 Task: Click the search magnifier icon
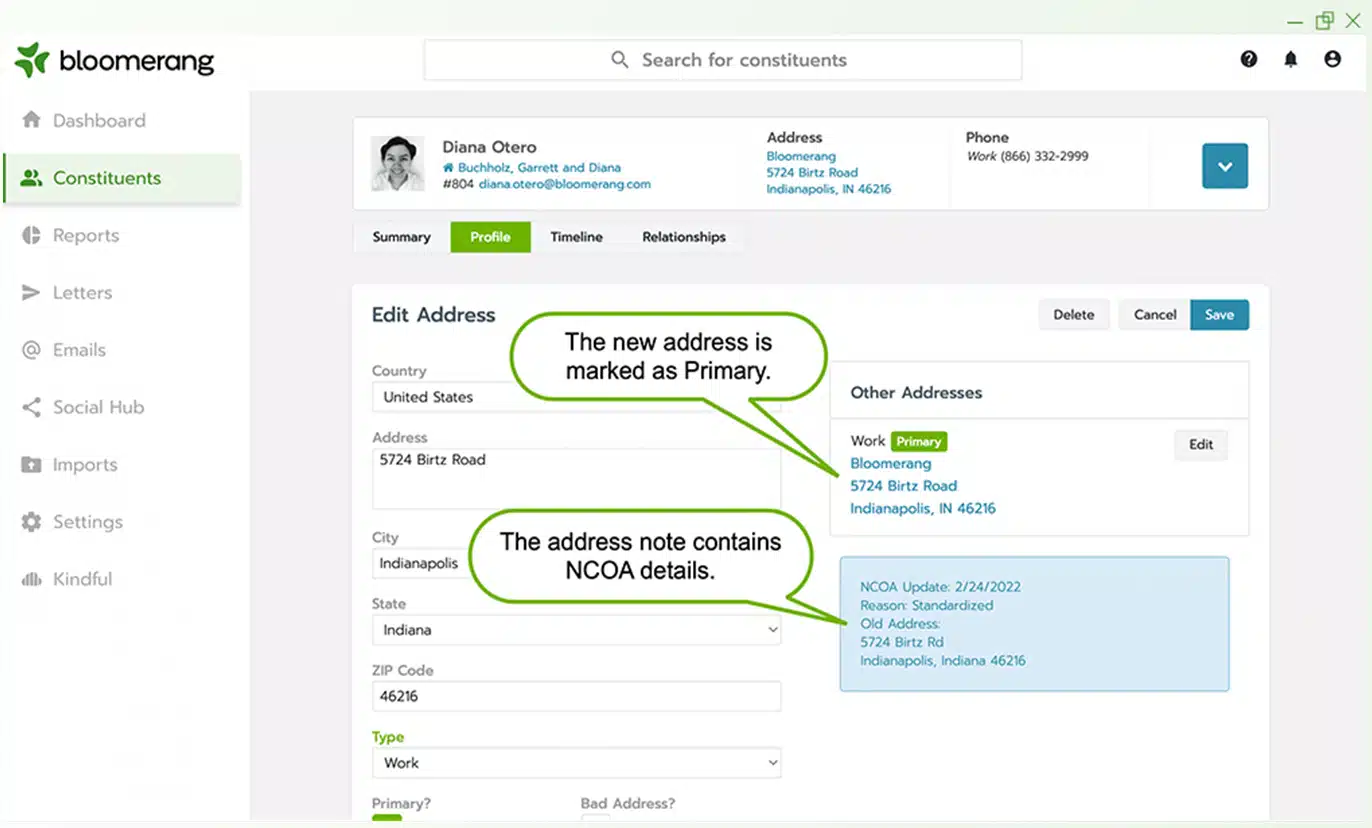pos(620,60)
